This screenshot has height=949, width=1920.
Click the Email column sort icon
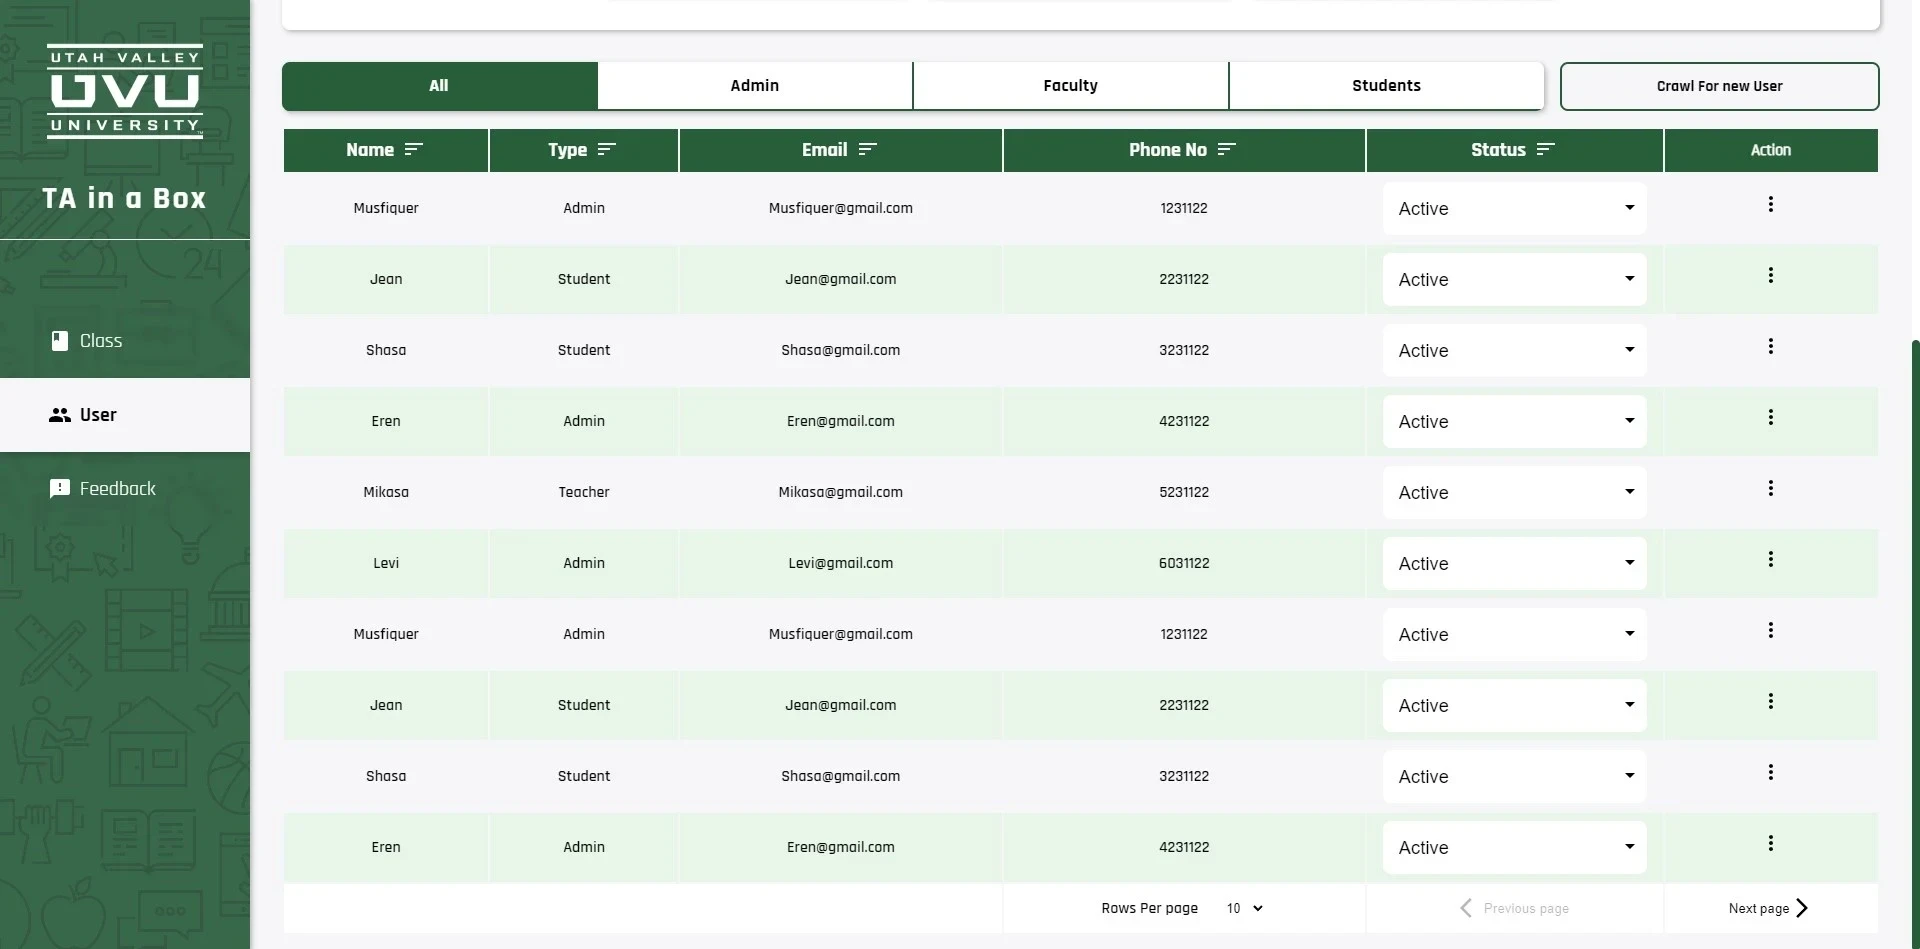click(x=867, y=150)
